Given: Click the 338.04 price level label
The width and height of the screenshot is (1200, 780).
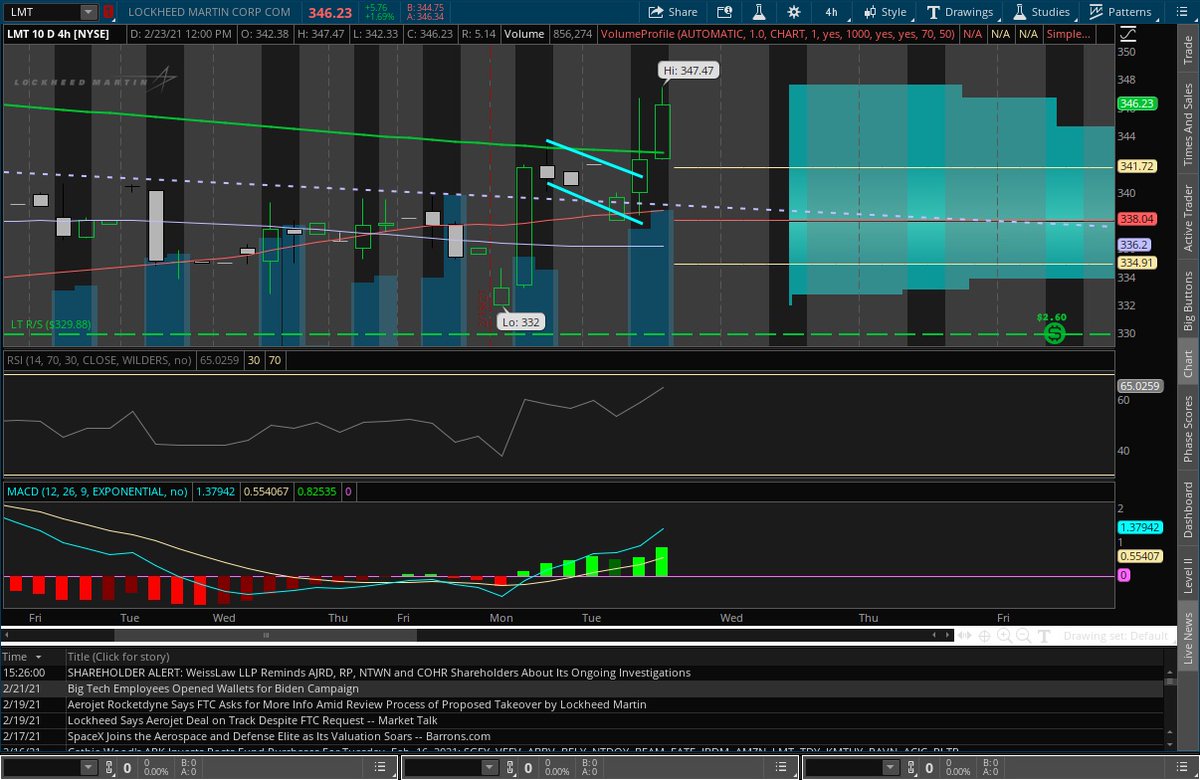Looking at the screenshot, I should pyautogui.click(x=1138, y=219).
